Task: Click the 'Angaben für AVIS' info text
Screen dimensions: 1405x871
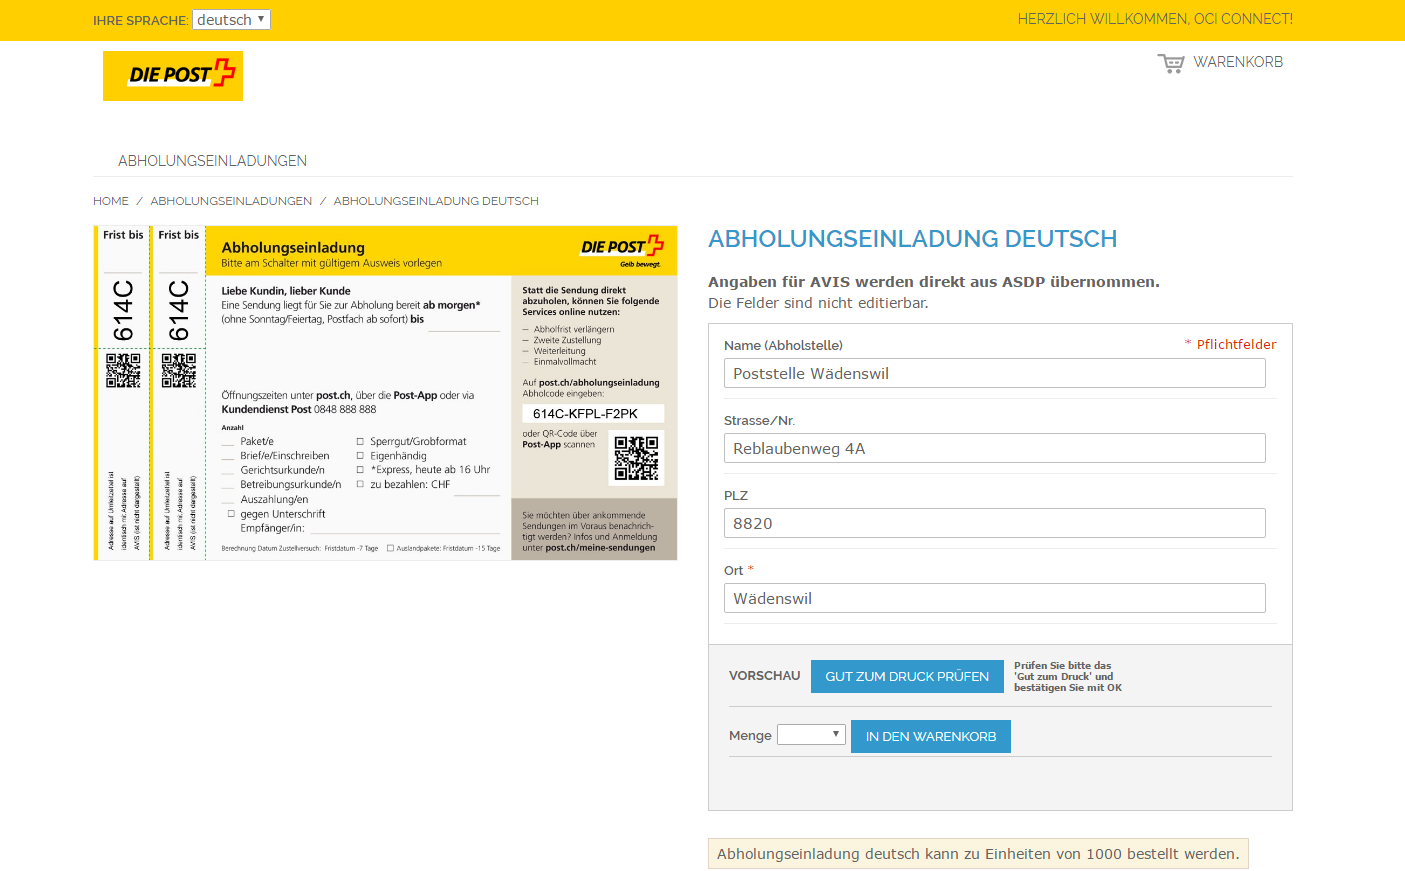Action: [934, 282]
